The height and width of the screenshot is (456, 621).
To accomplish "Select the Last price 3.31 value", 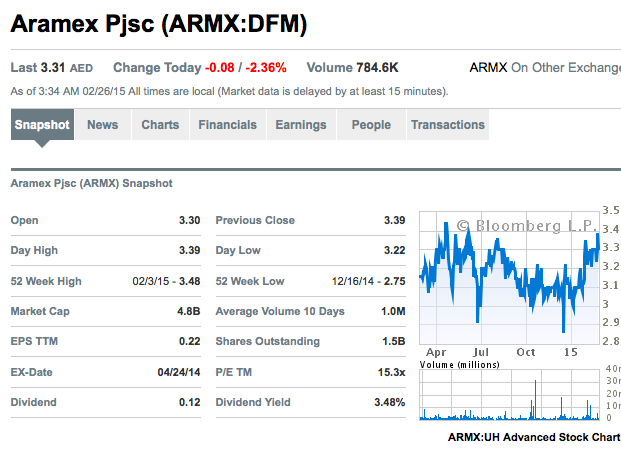I will coord(53,68).
